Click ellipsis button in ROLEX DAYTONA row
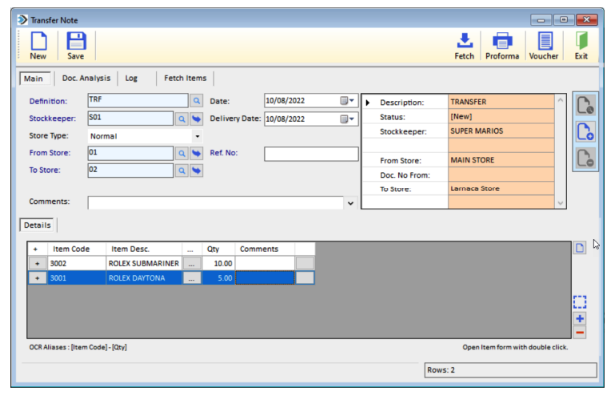The height and width of the screenshot is (399, 613). pyautogui.click(x=192, y=278)
